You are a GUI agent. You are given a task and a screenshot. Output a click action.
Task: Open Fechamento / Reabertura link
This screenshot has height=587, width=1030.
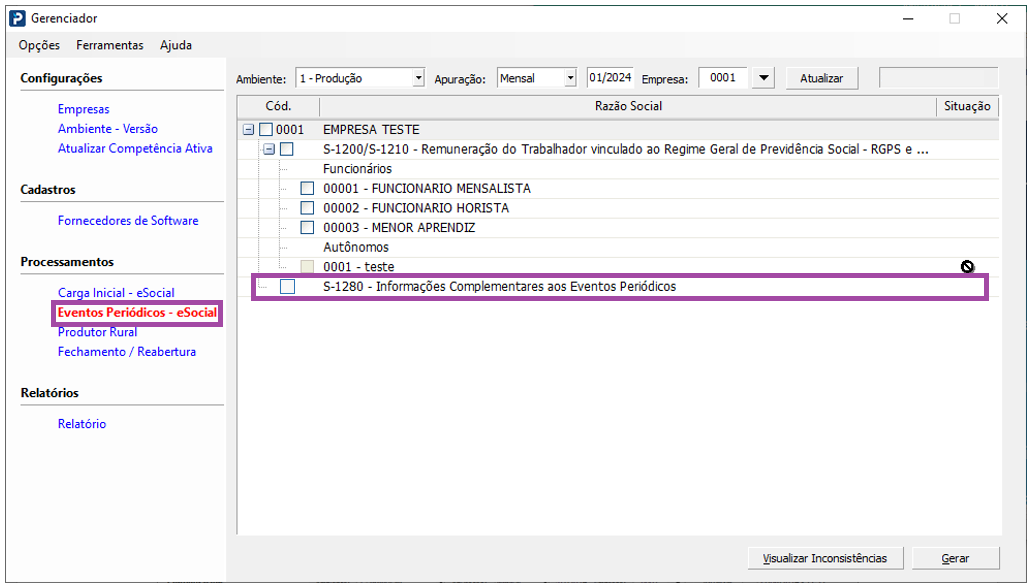127,352
